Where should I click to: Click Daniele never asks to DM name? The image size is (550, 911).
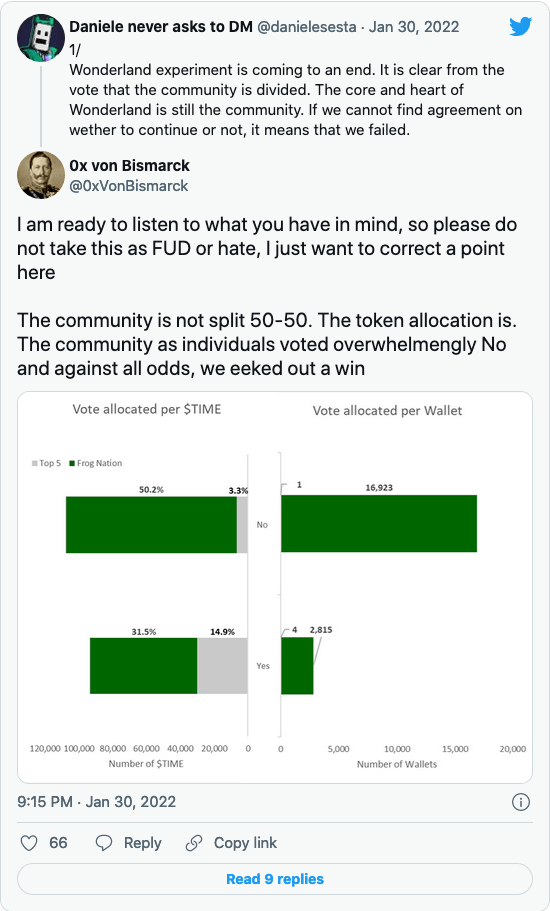point(161,27)
